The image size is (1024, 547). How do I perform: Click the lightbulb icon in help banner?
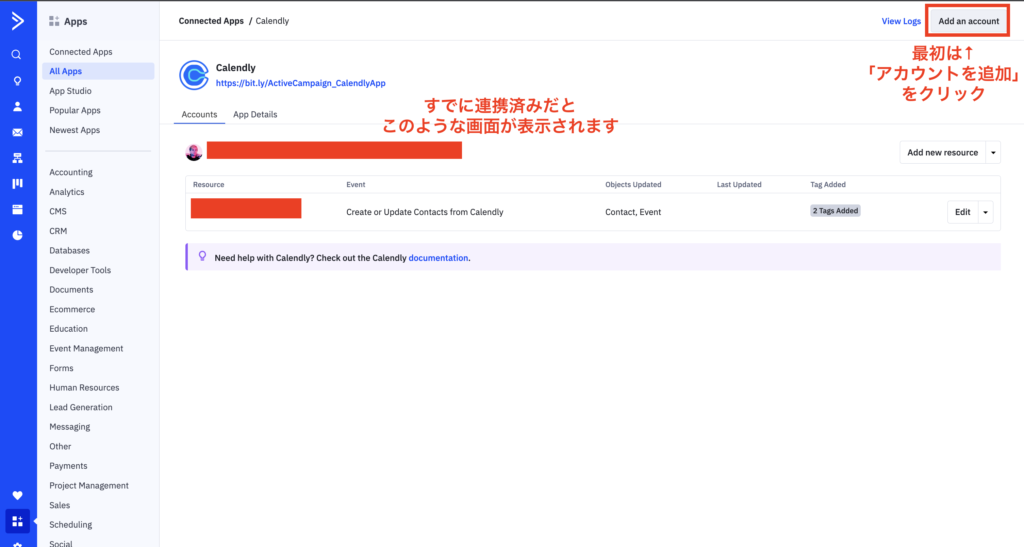click(x=202, y=257)
